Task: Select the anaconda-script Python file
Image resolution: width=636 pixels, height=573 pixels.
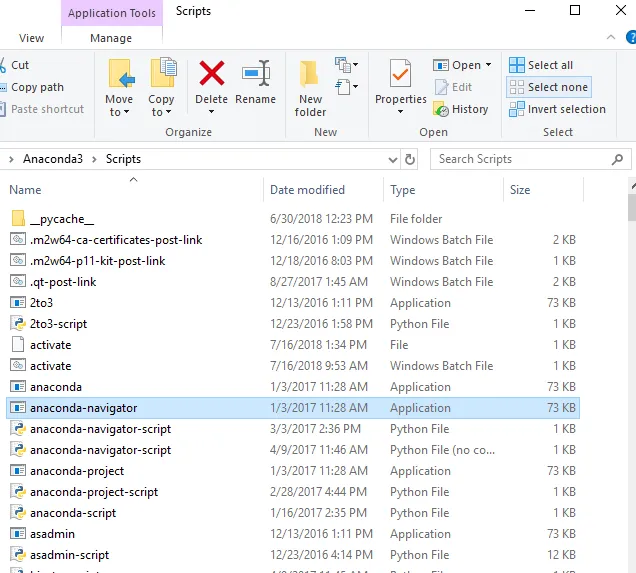Action: [73, 513]
